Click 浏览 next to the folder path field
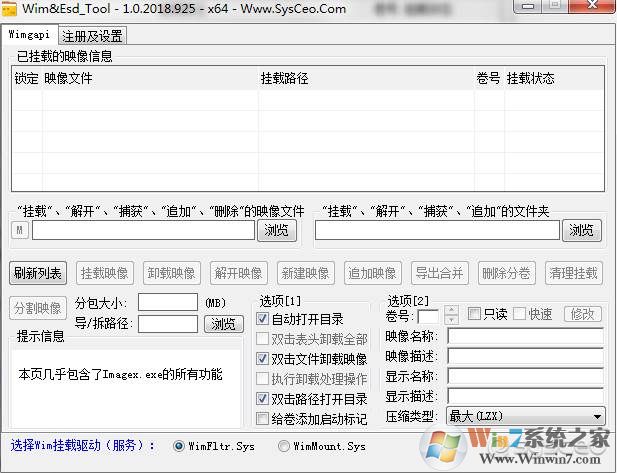Image resolution: width=617 pixels, height=473 pixels. coord(583,231)
